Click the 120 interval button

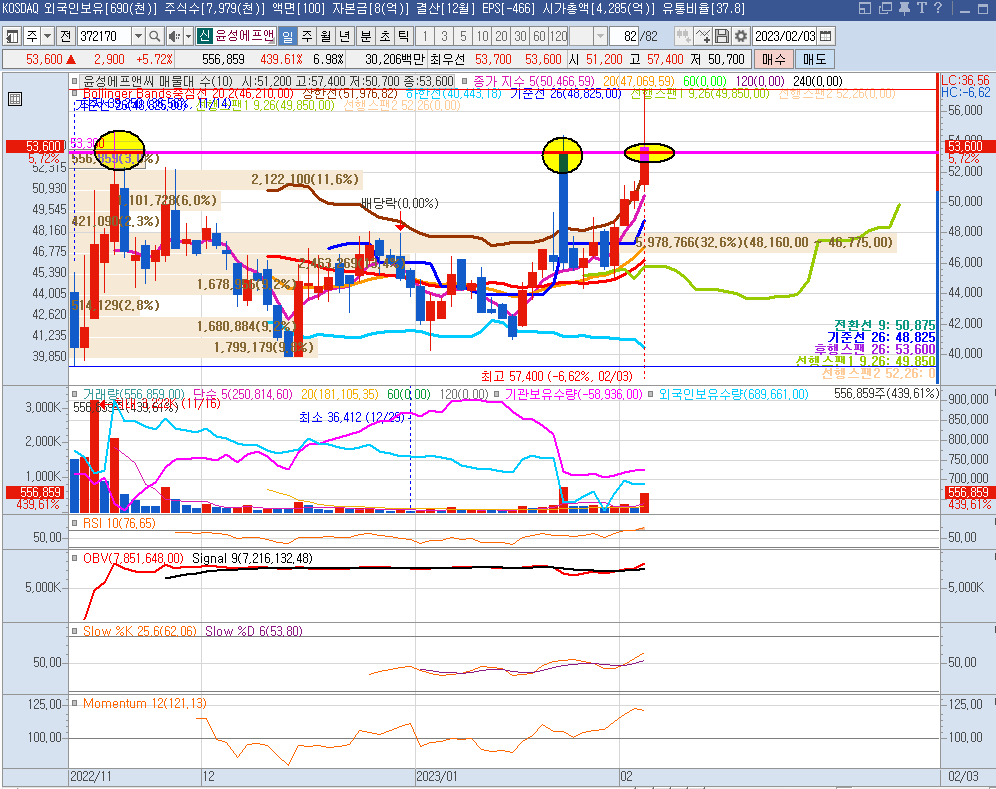[x=559, y=36]
